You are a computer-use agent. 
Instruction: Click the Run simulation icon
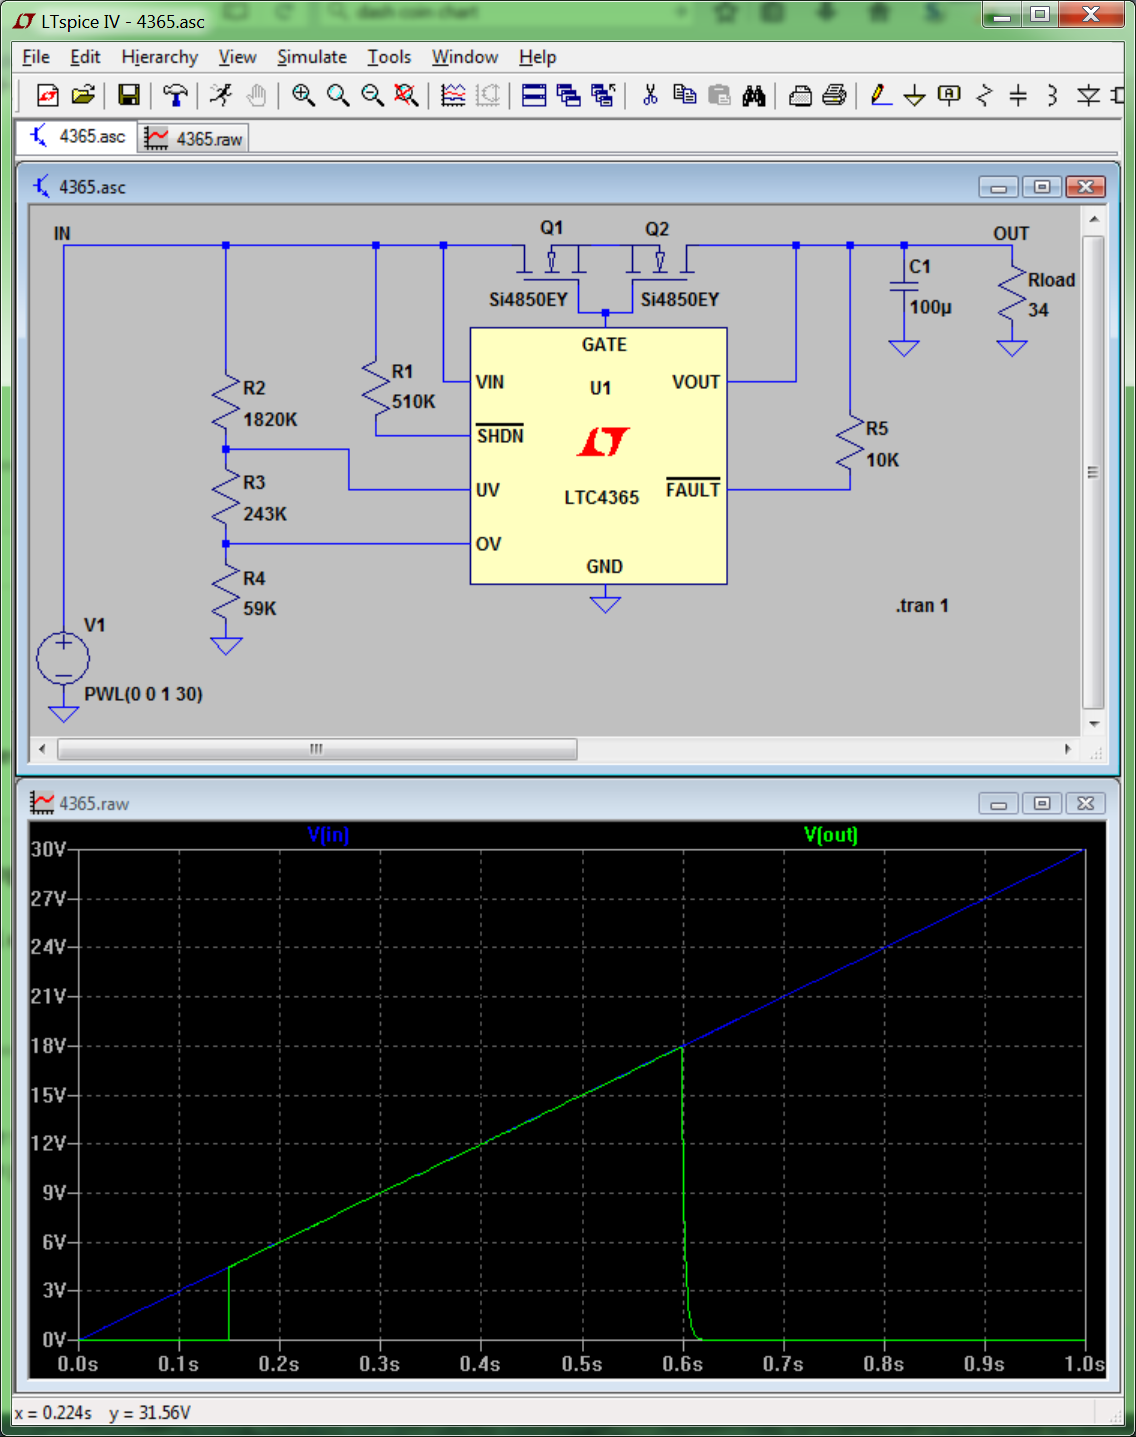(x=221, y=95)
